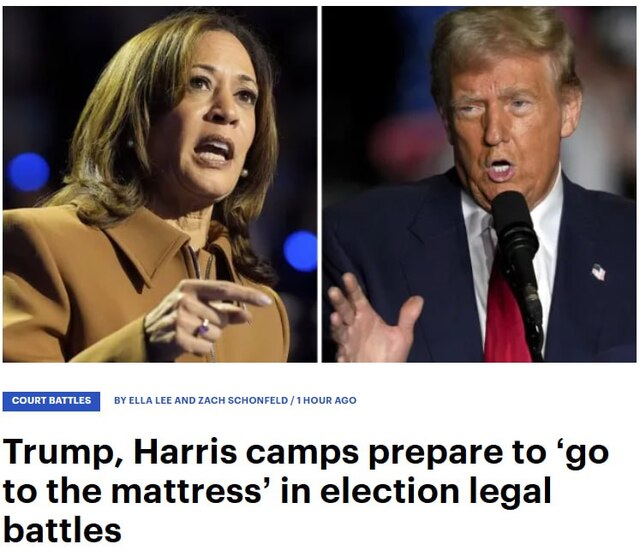Click the "1 hour ago" timestamp

point(327,400)
